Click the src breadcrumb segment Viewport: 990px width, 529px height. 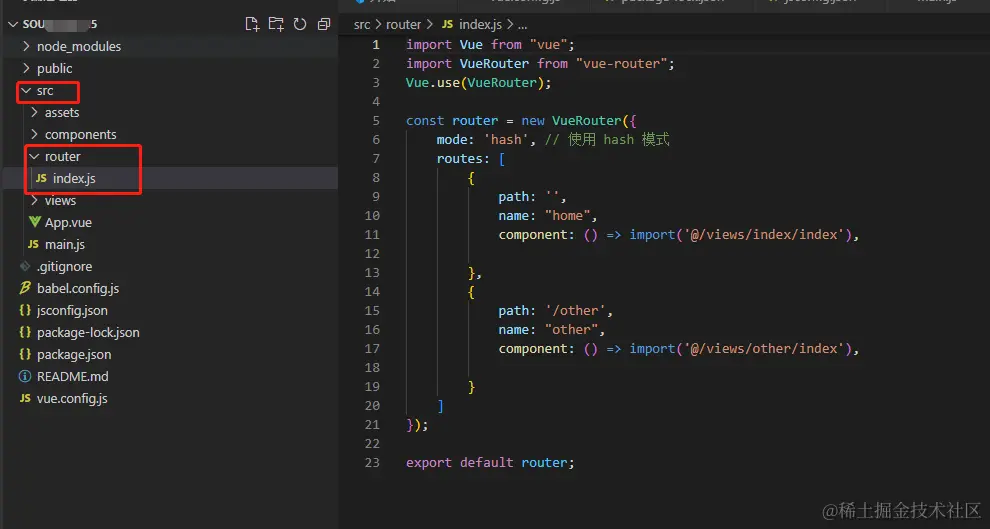[362, 24]
